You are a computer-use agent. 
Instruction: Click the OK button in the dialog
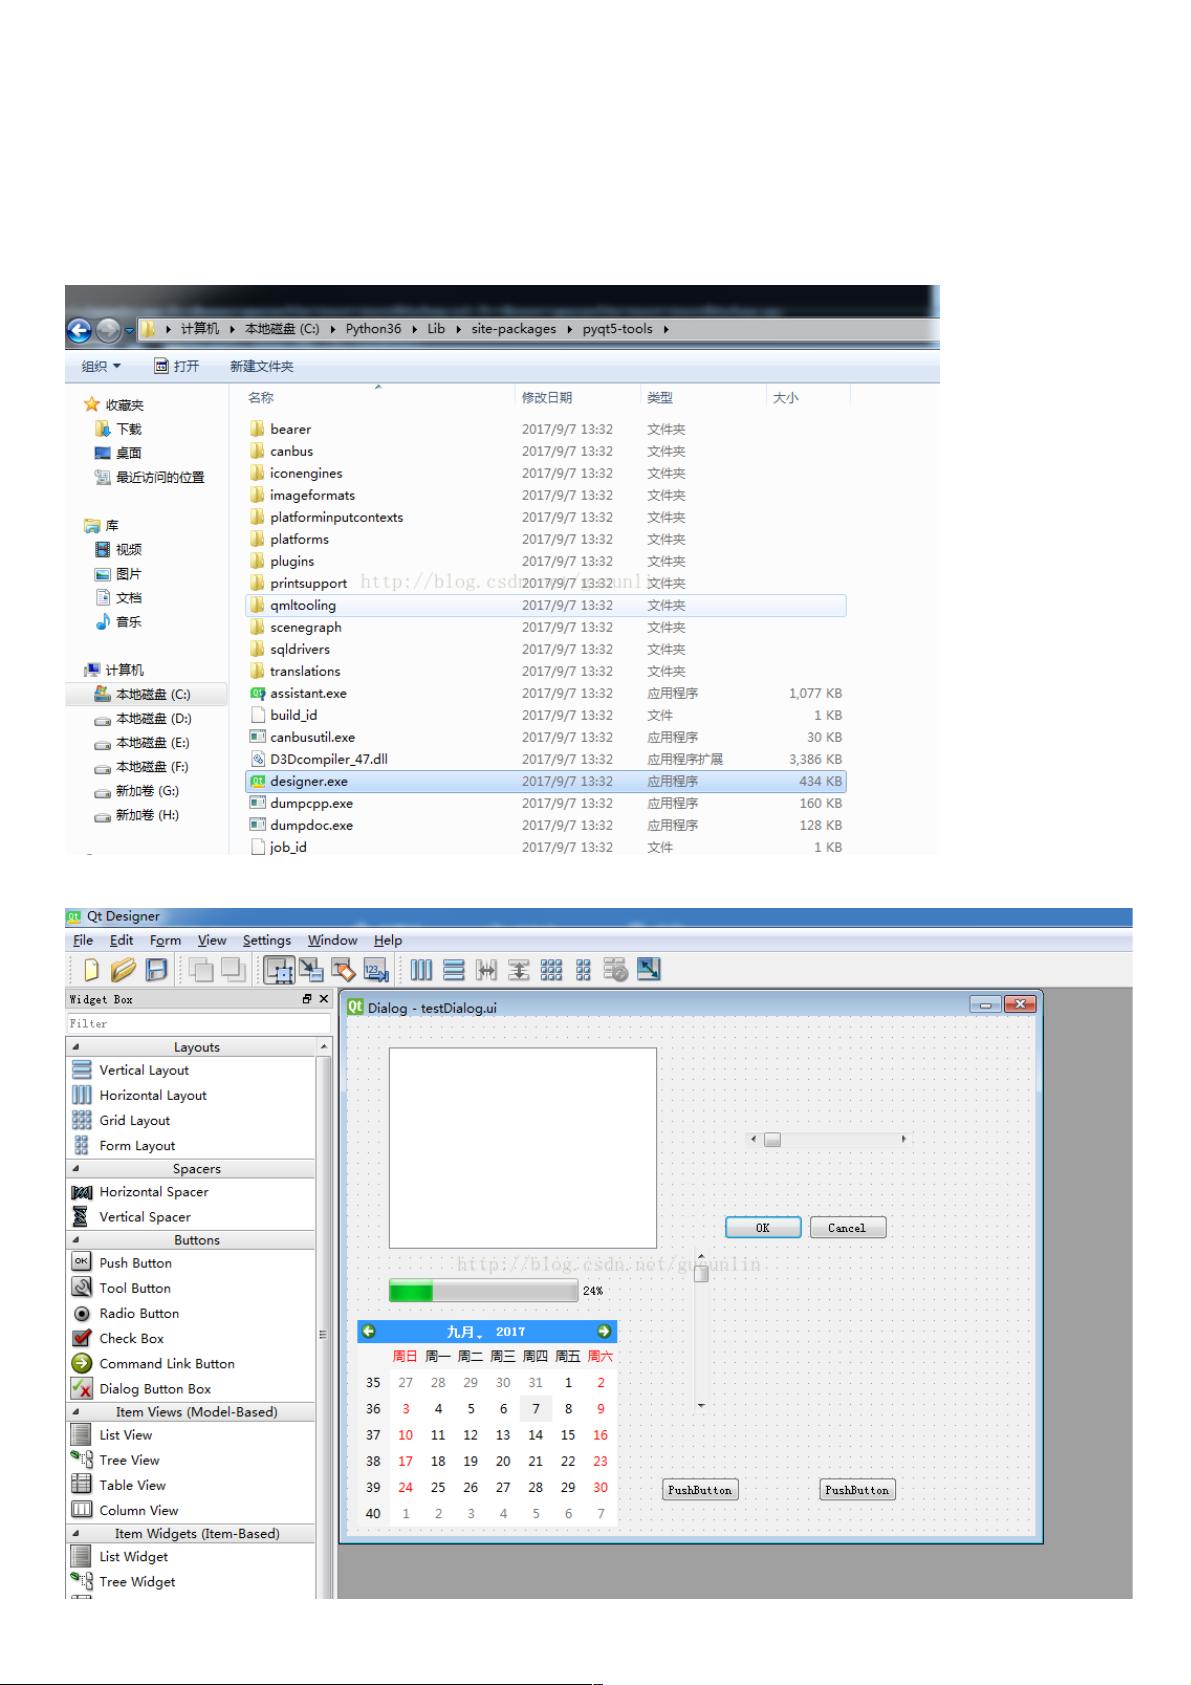pyautogui.click(x=763, y=1228)
